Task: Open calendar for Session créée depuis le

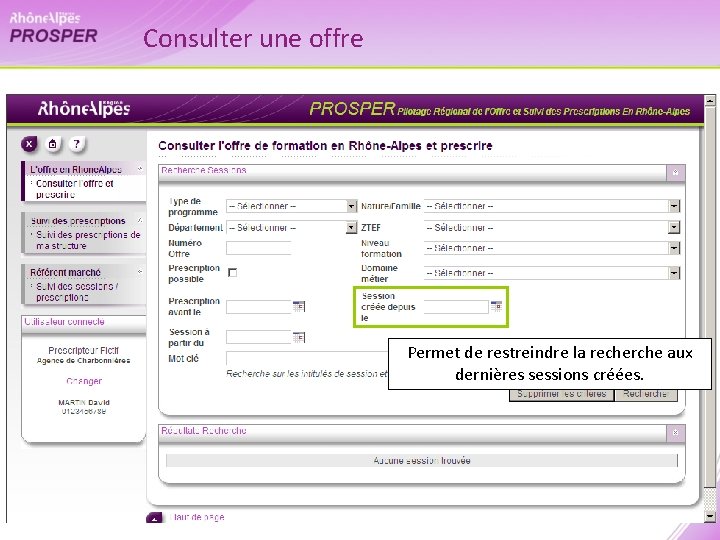Action: (x=496, y=306)
